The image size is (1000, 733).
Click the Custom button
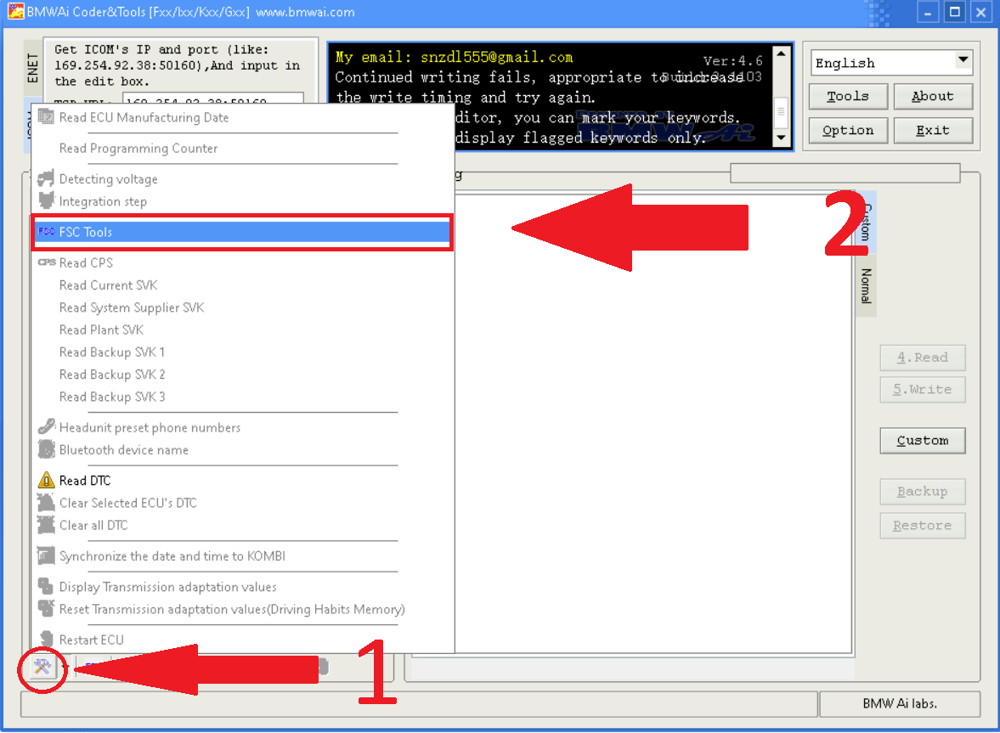[922, 440]
